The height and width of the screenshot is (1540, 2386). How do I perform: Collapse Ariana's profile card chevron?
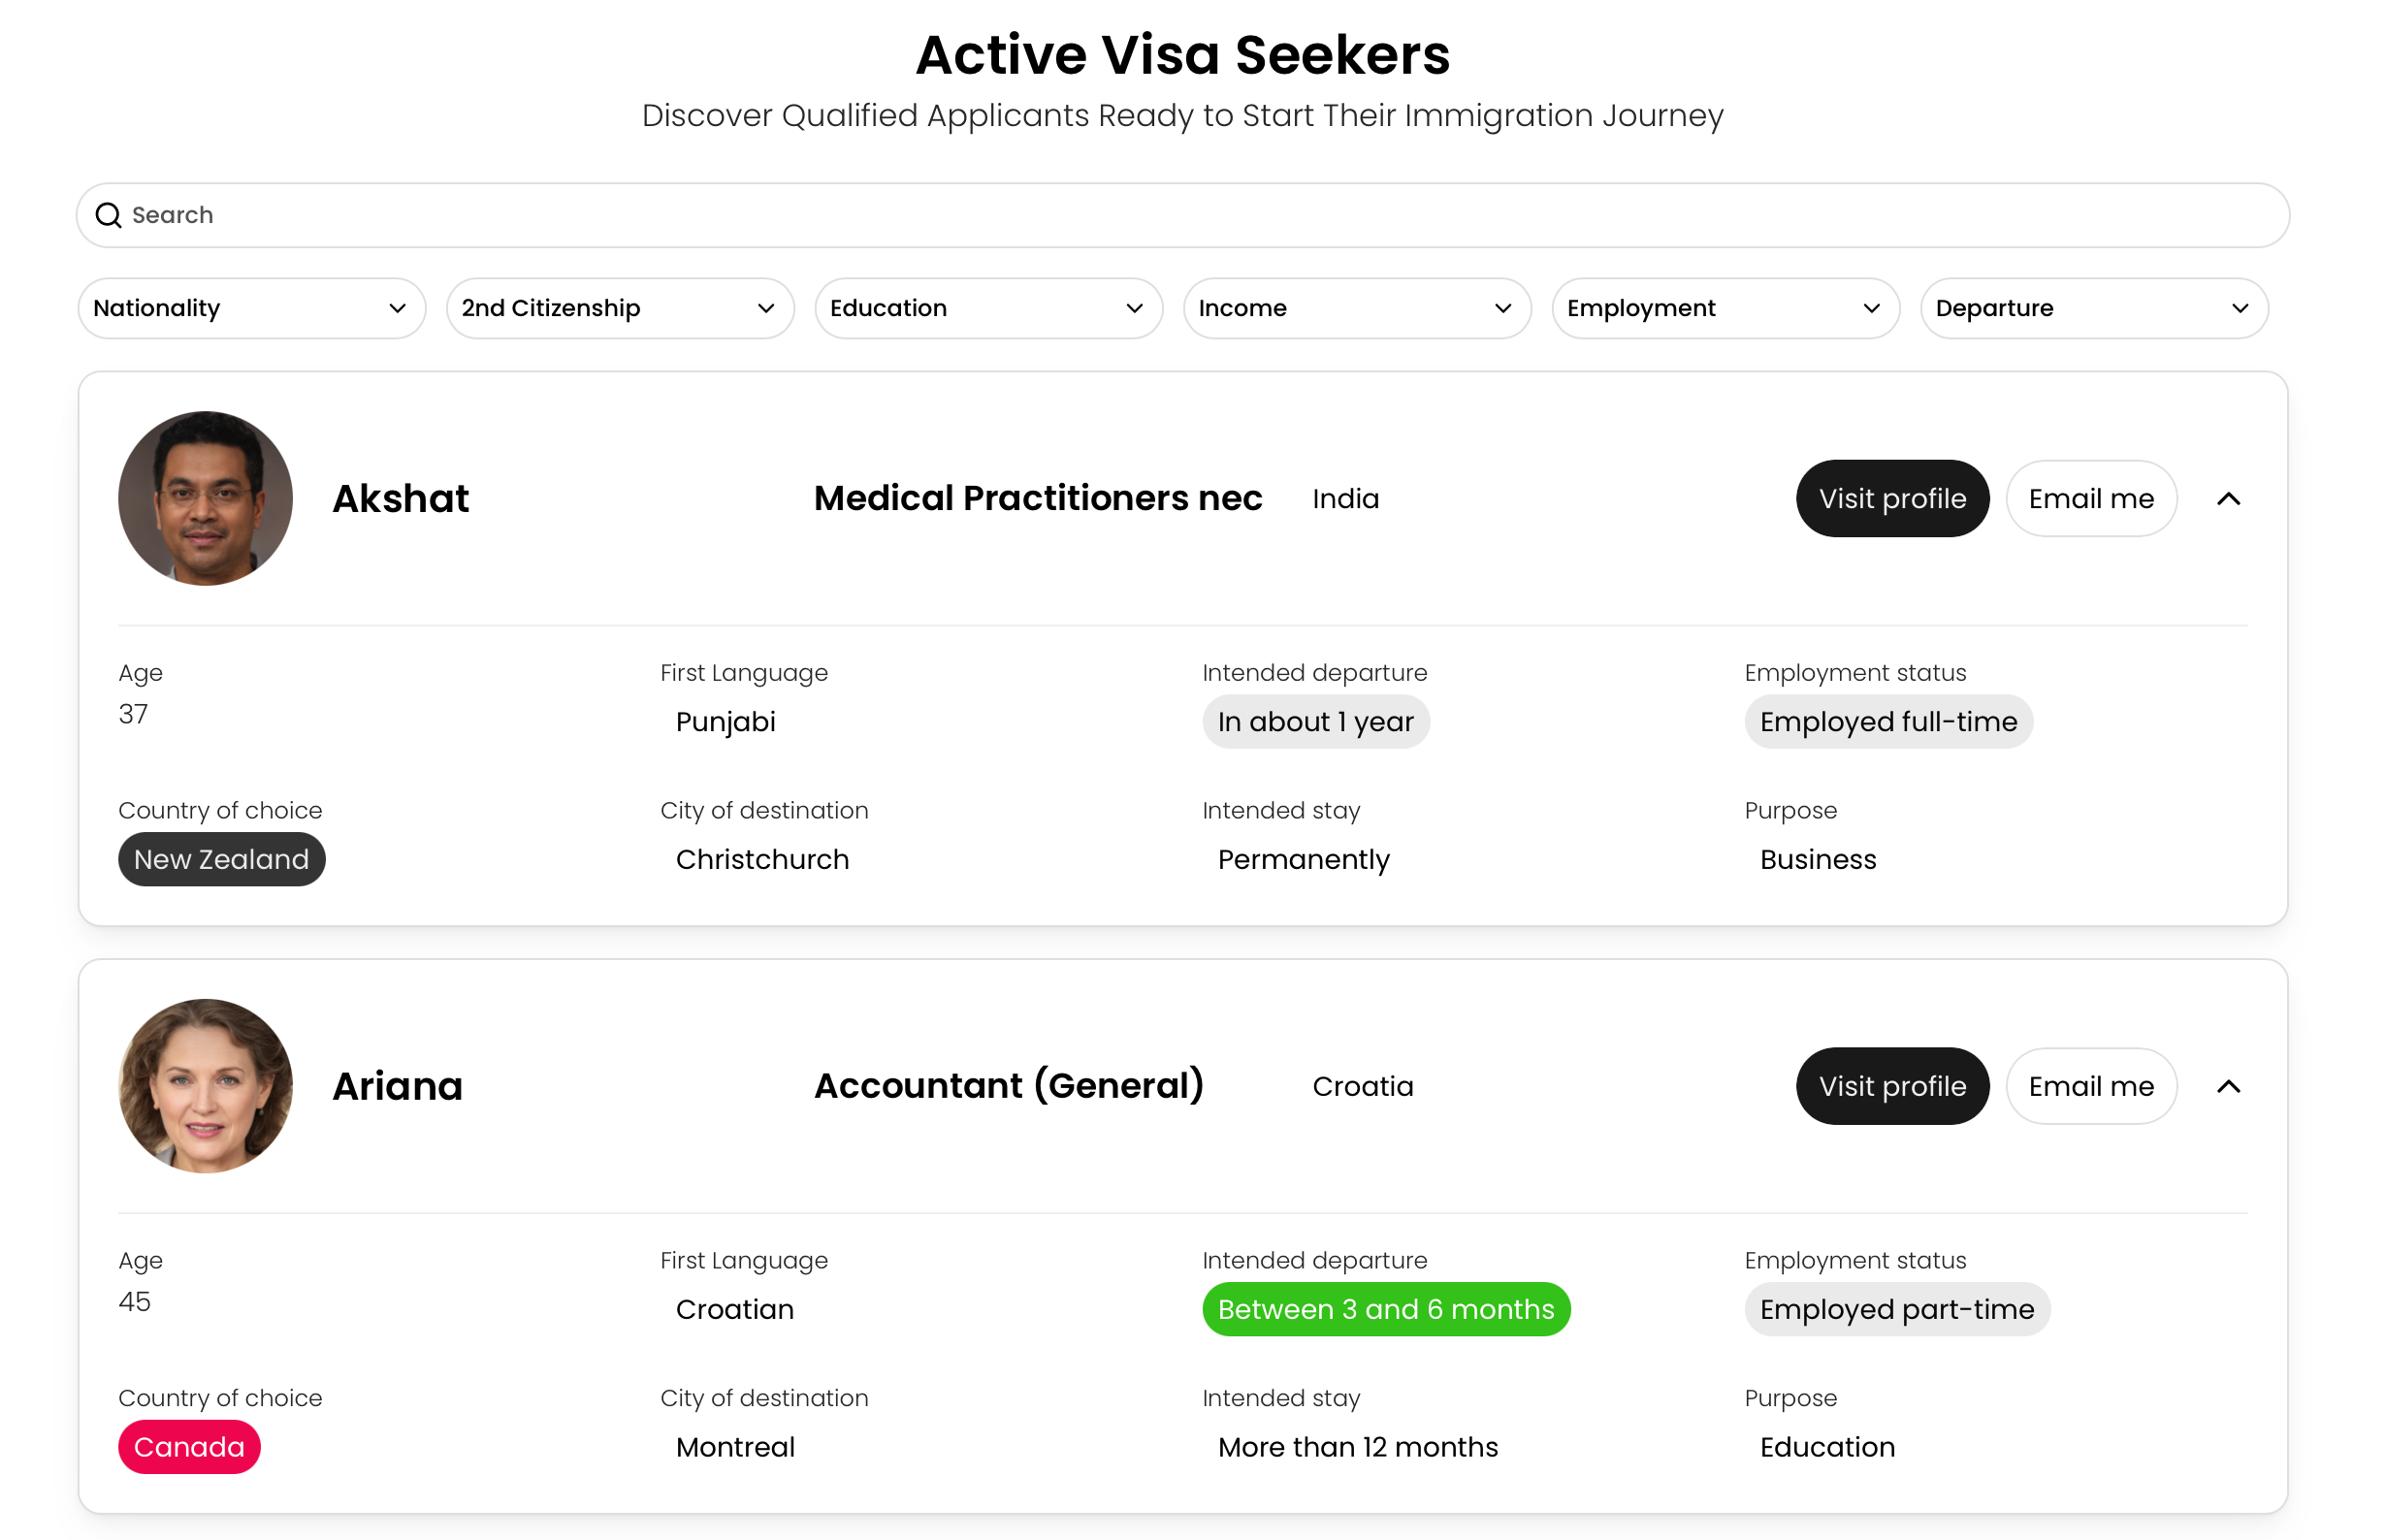[x=2228, y=1087]
